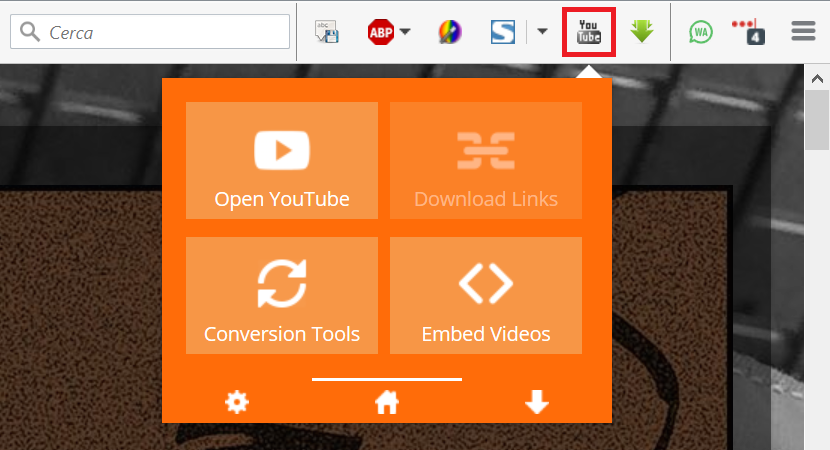The height and width of the screenshot is (450, 830).
Task: Click the YouTube extension toolbar button
Action: point(589,32)
